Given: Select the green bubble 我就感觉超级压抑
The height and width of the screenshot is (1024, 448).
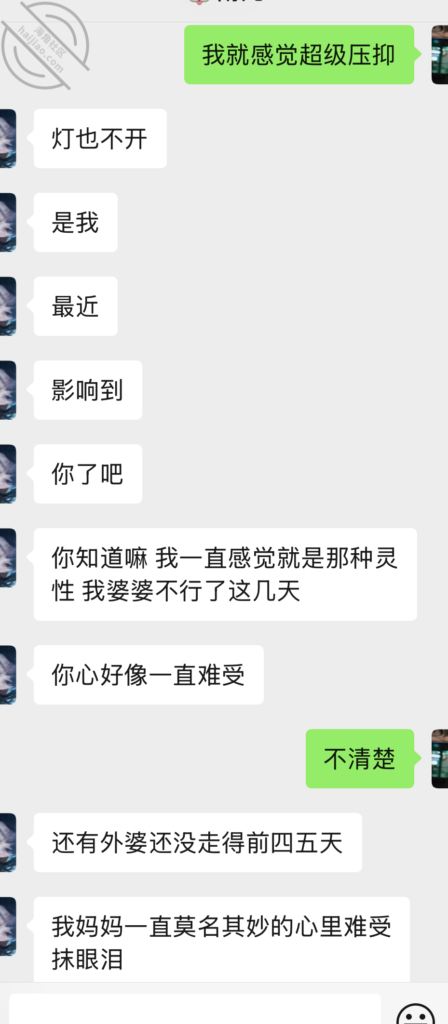Looking at the screenshot, I should (299, 55).
